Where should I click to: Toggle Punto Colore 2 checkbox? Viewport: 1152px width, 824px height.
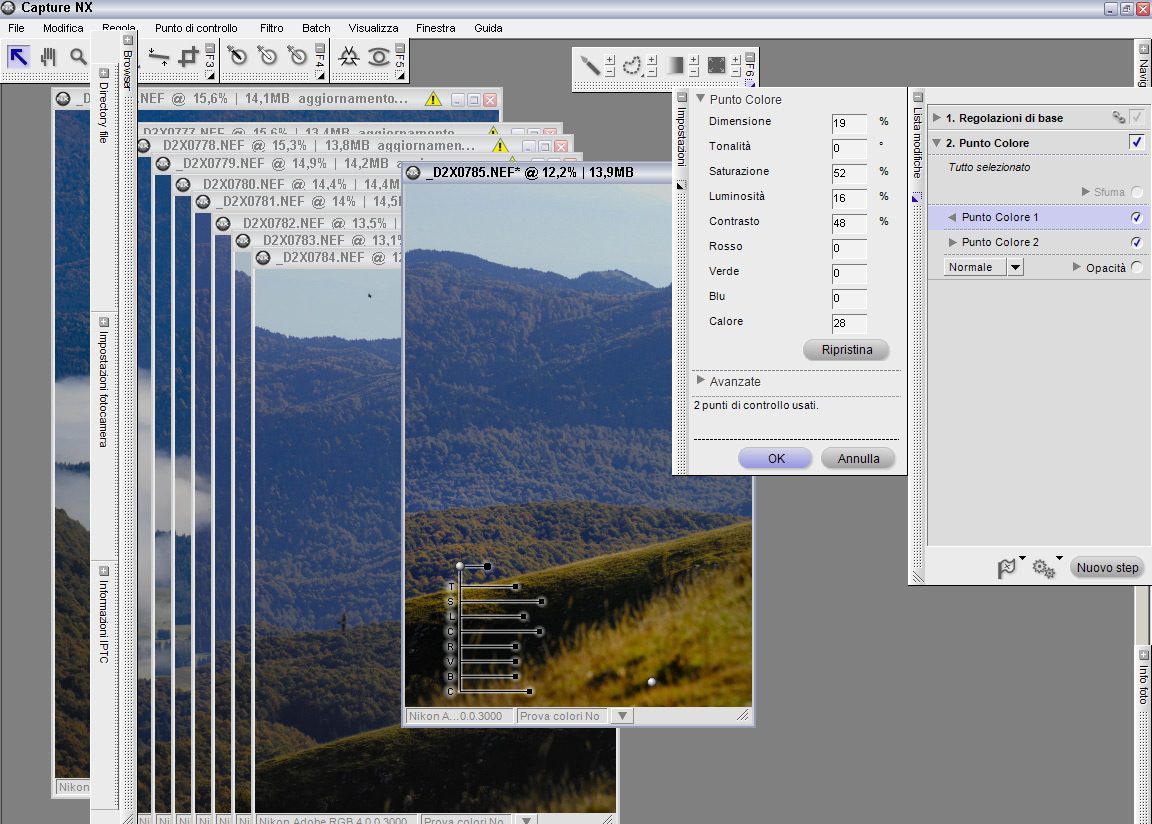pyautogui.click(x=1137, y=242)
